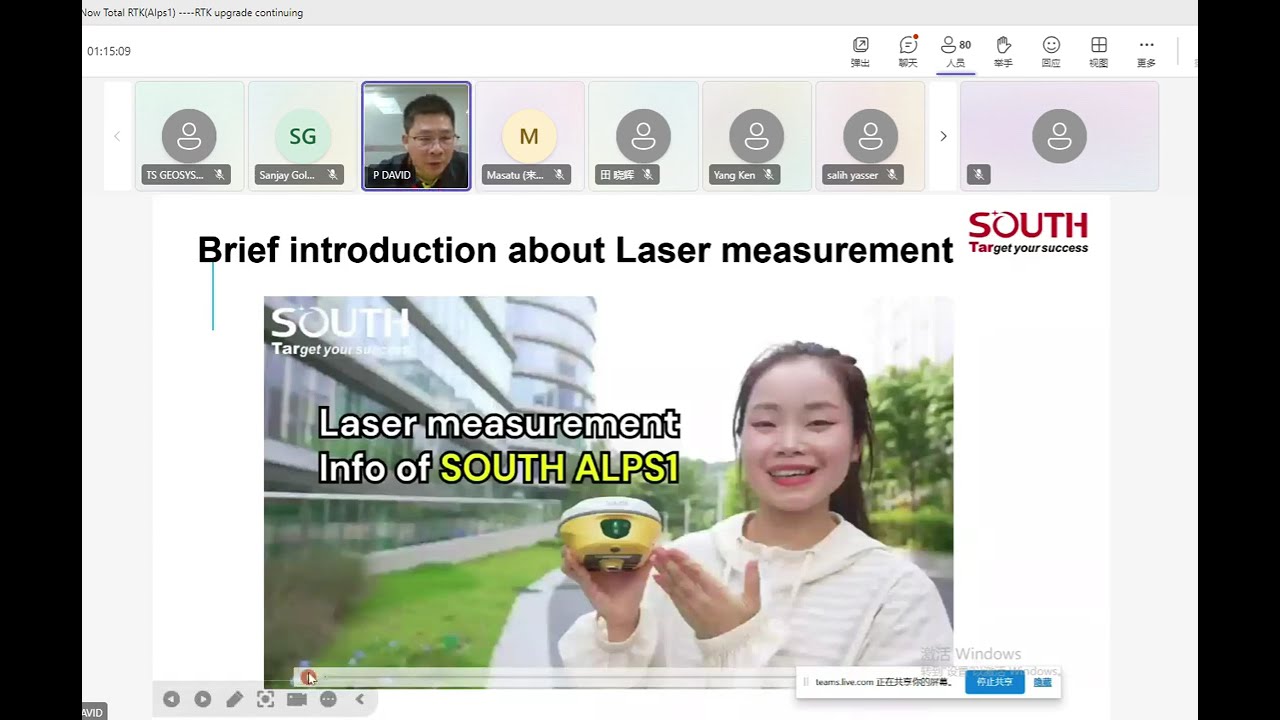Open the reactions (回应) menu
Screen dimensions: 1280x720
1051,51
